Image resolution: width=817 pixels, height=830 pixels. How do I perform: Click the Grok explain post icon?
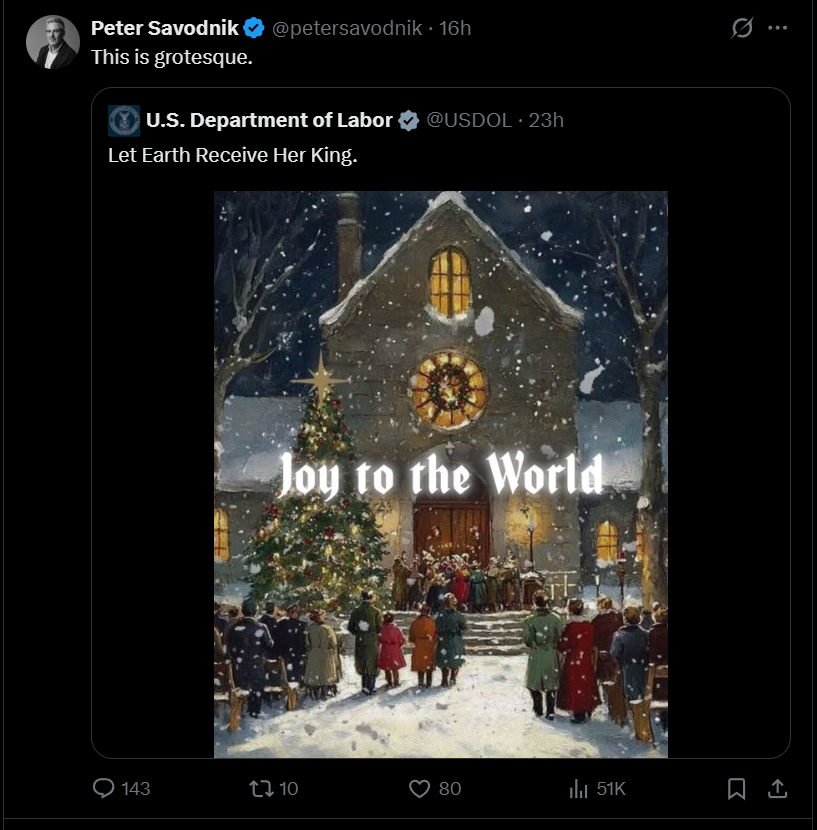tap(741, 28)
